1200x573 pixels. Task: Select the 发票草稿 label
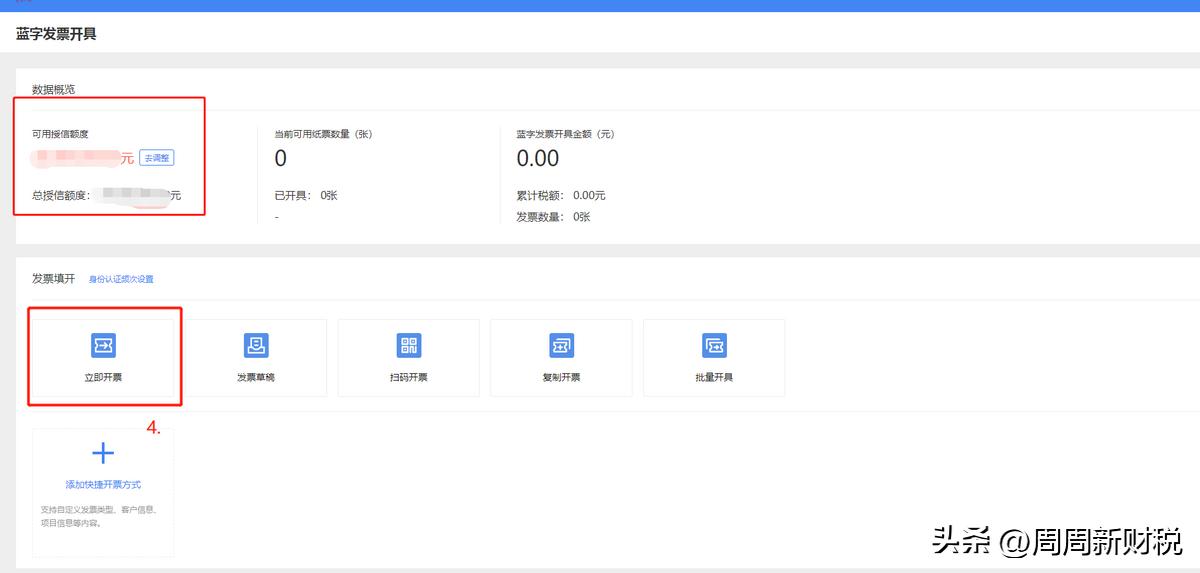256,377
